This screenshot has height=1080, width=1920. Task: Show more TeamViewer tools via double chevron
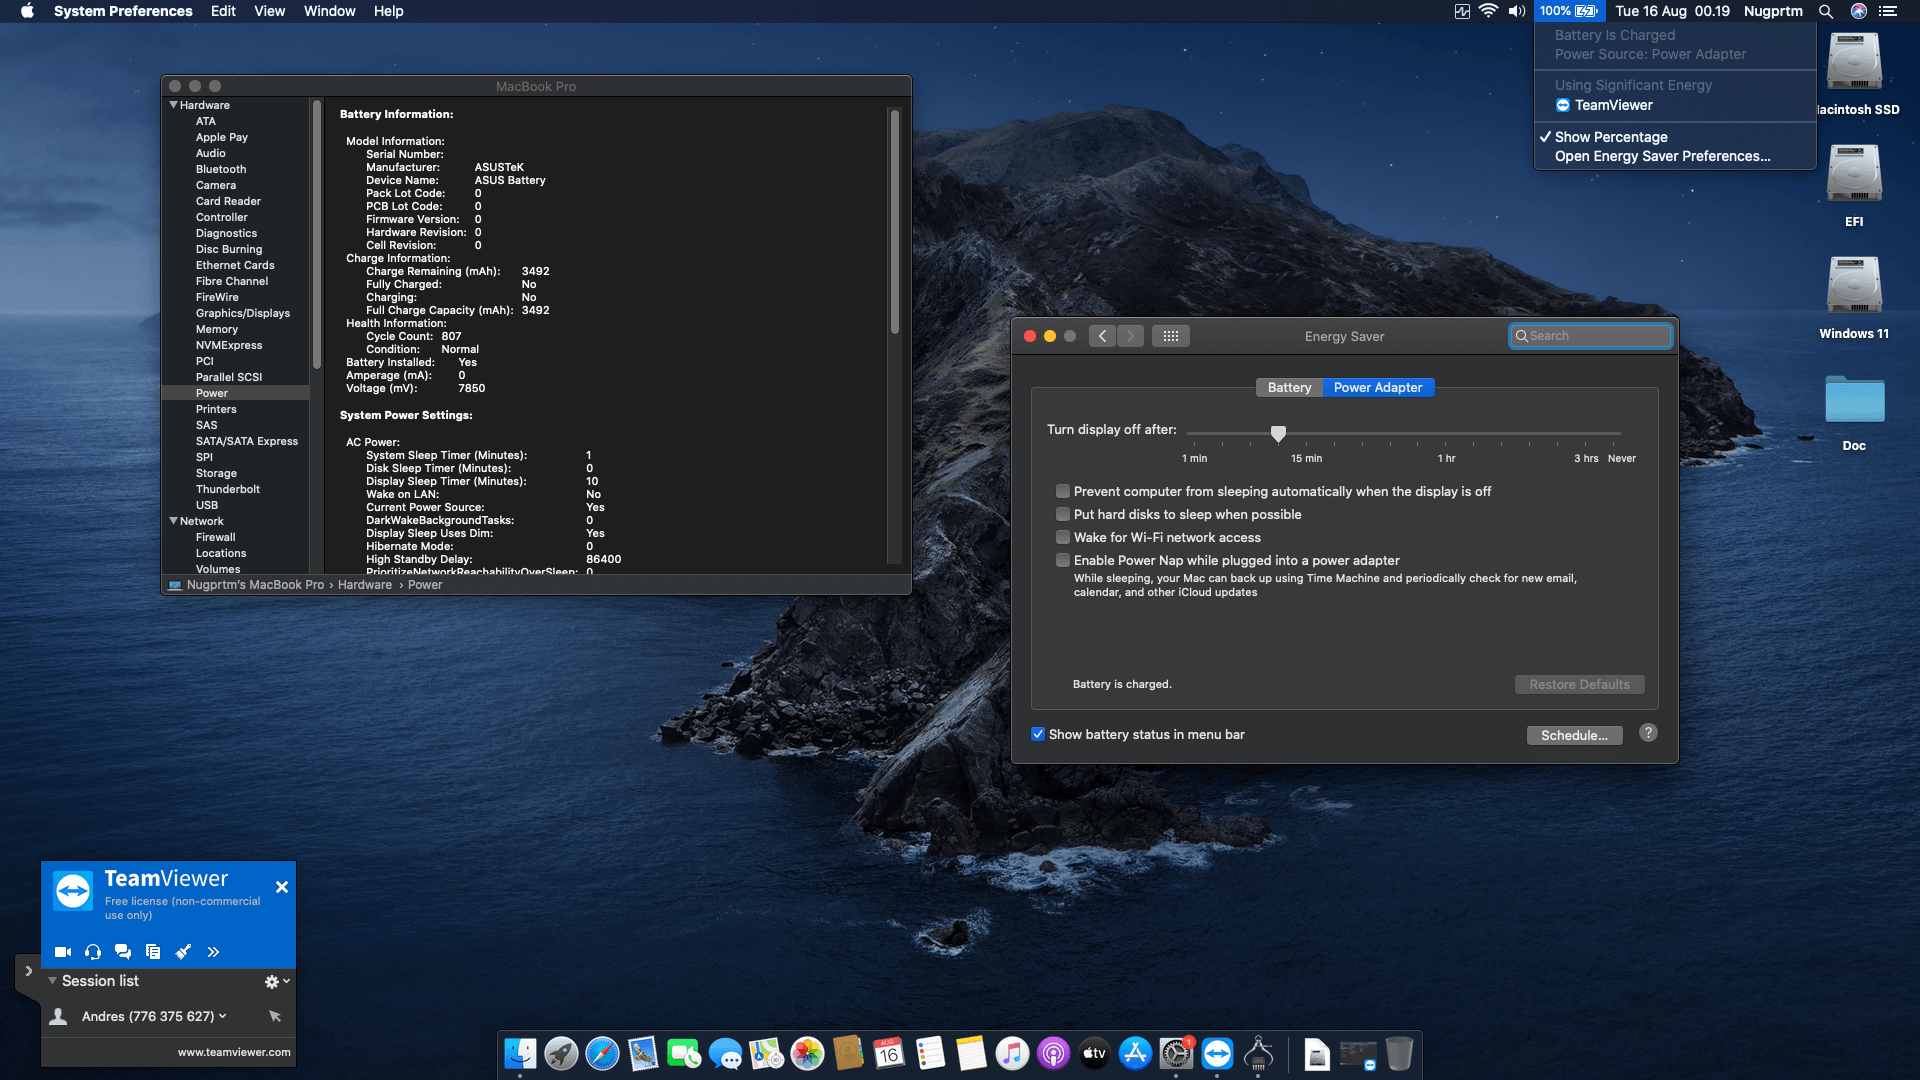tap(213, 952)
